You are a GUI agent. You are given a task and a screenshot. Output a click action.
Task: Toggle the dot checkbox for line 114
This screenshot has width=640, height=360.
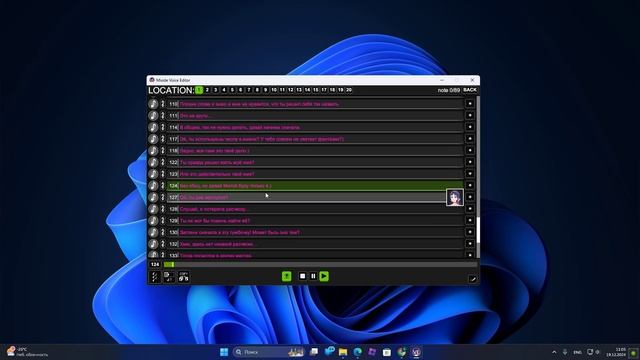(x=470, y=127)
